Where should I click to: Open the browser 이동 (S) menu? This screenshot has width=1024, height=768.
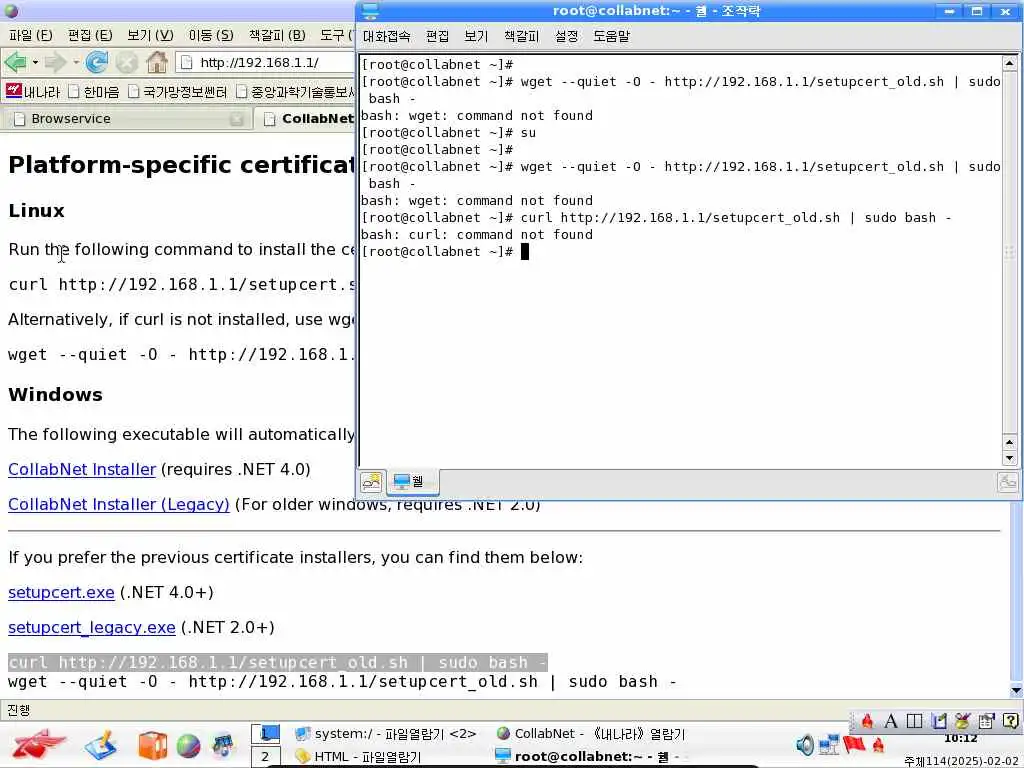pos(211,35)
